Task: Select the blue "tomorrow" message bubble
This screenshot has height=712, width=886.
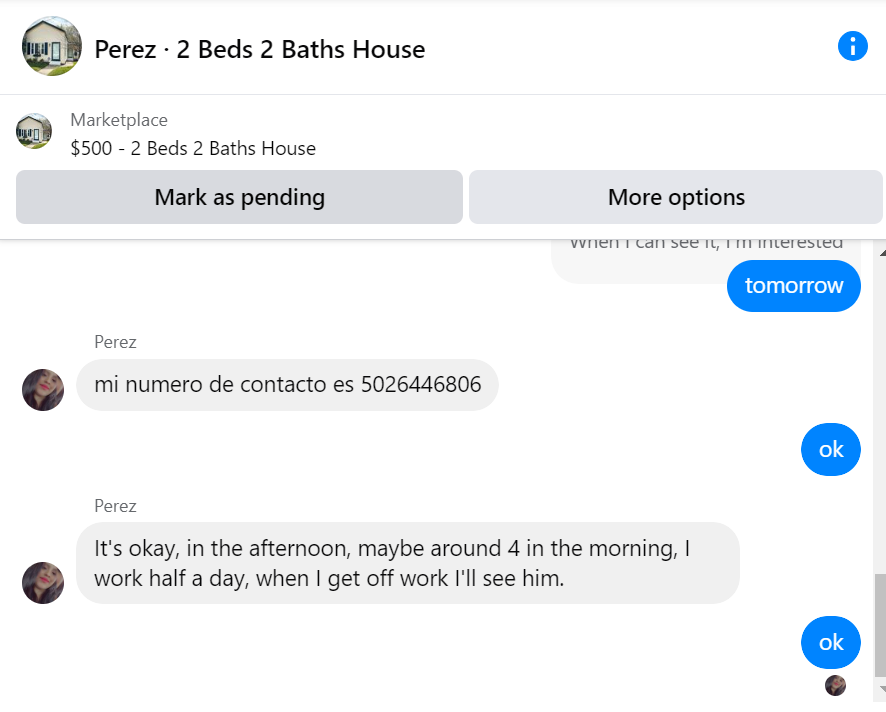Action: click(794, 286)
